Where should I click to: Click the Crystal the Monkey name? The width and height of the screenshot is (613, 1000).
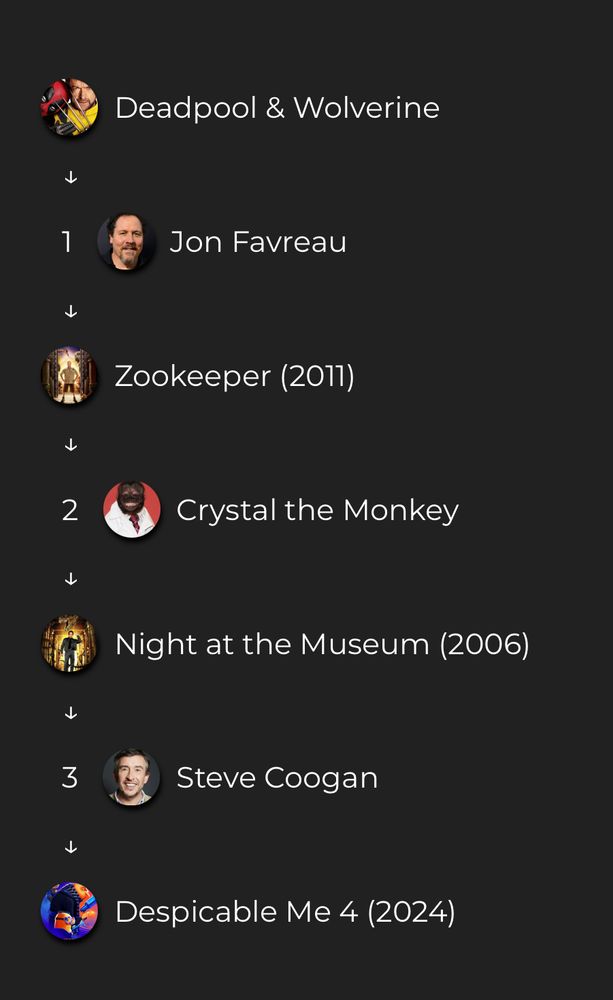[x=318, y=510]
